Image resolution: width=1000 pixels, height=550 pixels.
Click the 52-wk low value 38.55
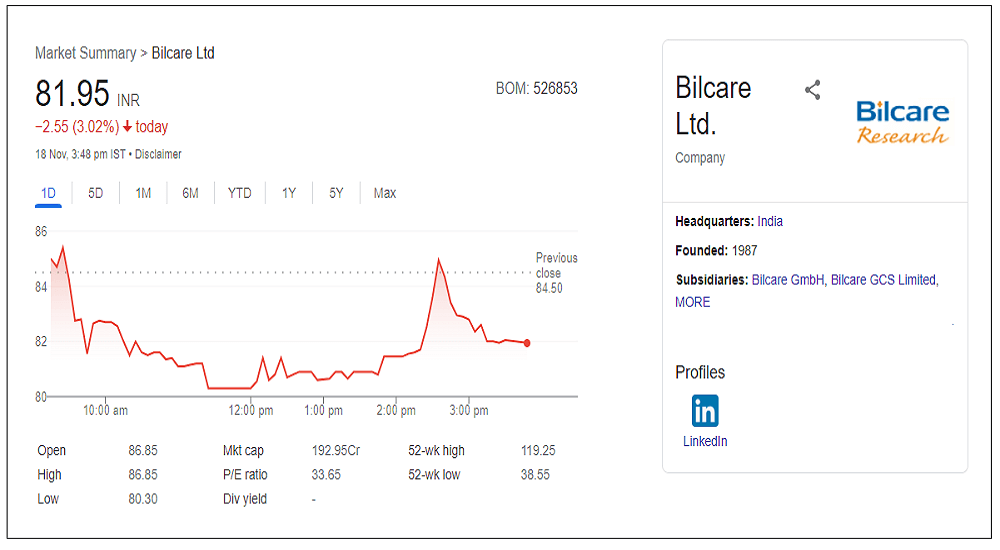(535, 475)
